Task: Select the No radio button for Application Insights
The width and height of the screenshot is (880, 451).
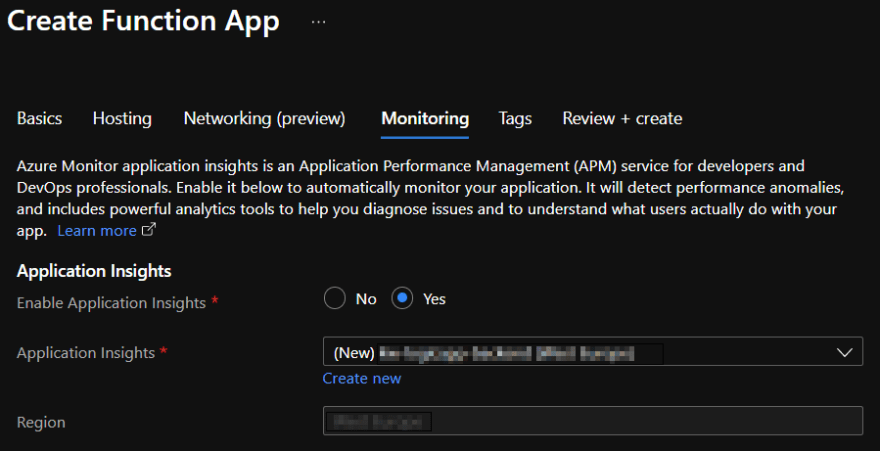Action: 334,298
